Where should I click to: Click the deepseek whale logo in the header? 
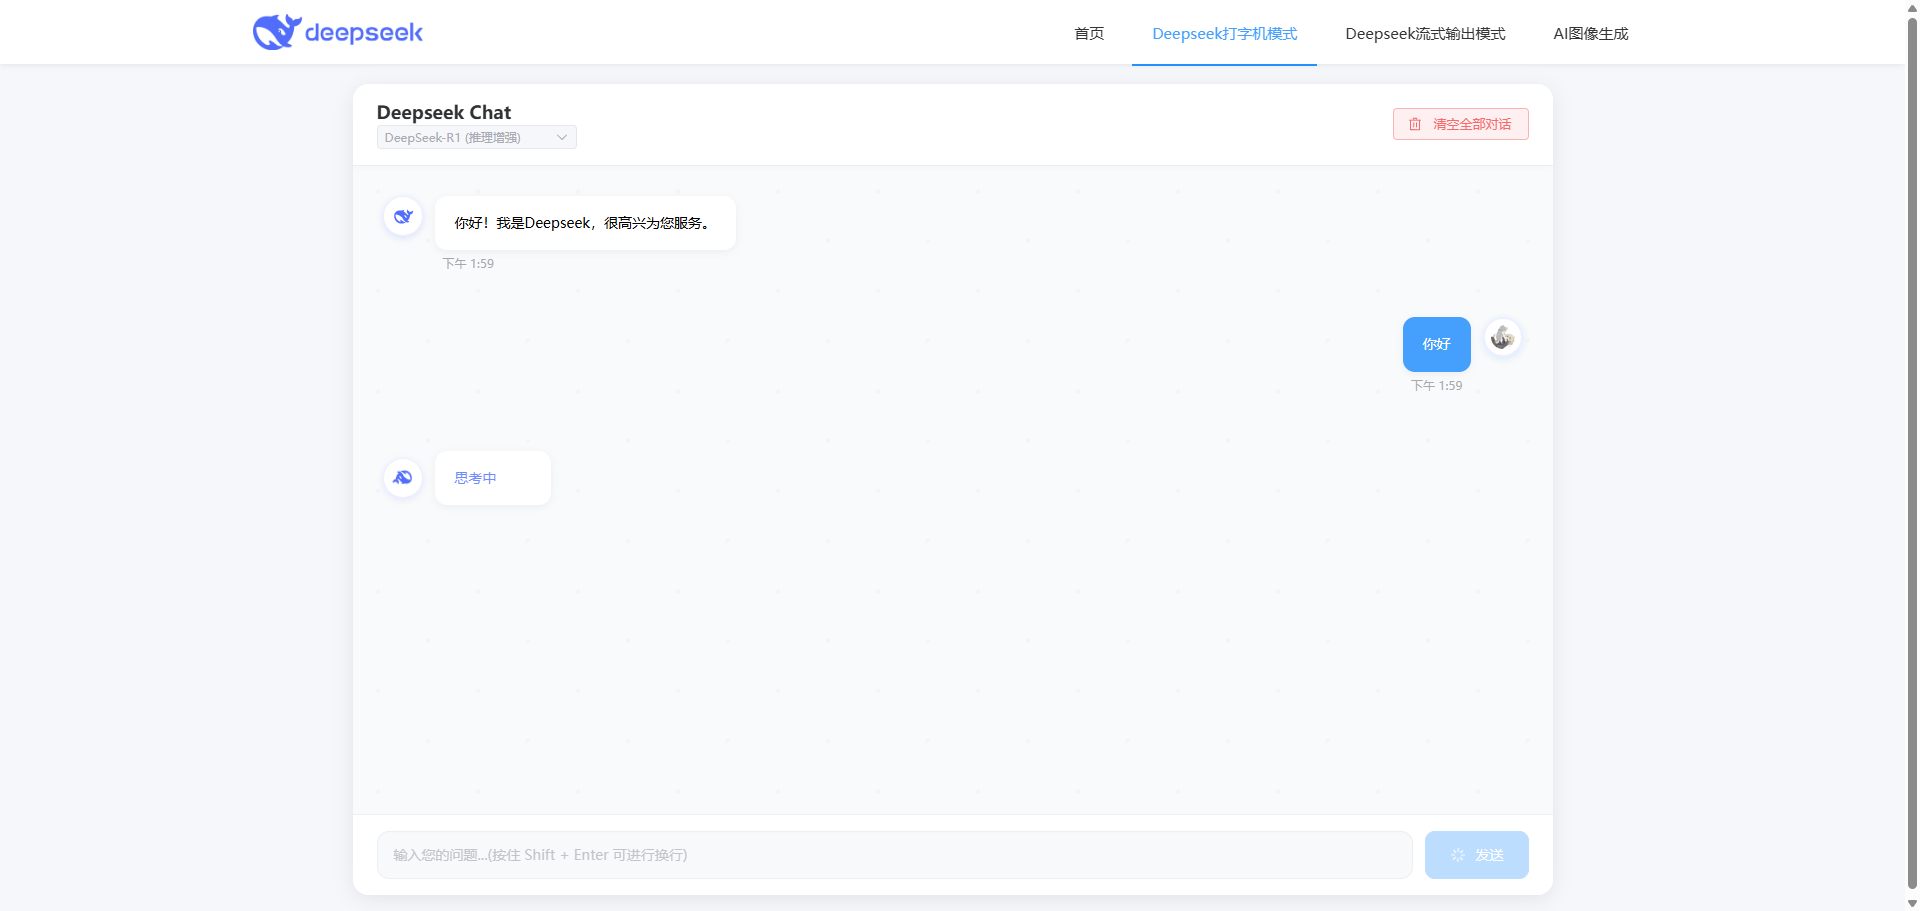point(277,32)
